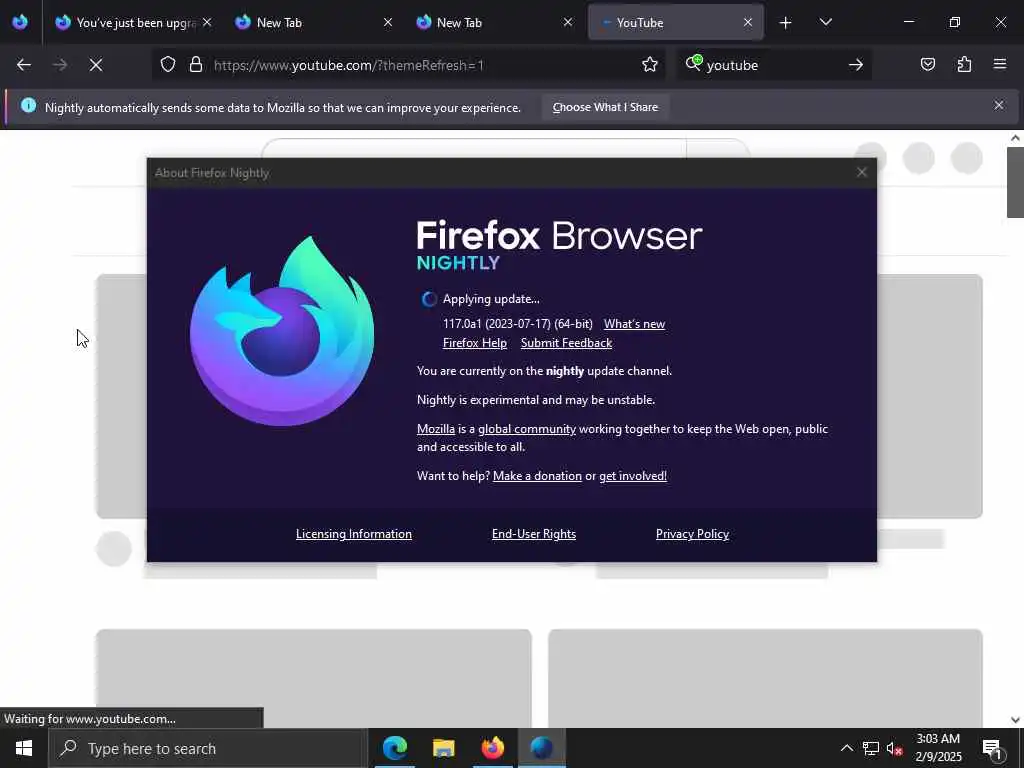Click Make a donation link
The image size is (1024, 768).
click(537, 476)
